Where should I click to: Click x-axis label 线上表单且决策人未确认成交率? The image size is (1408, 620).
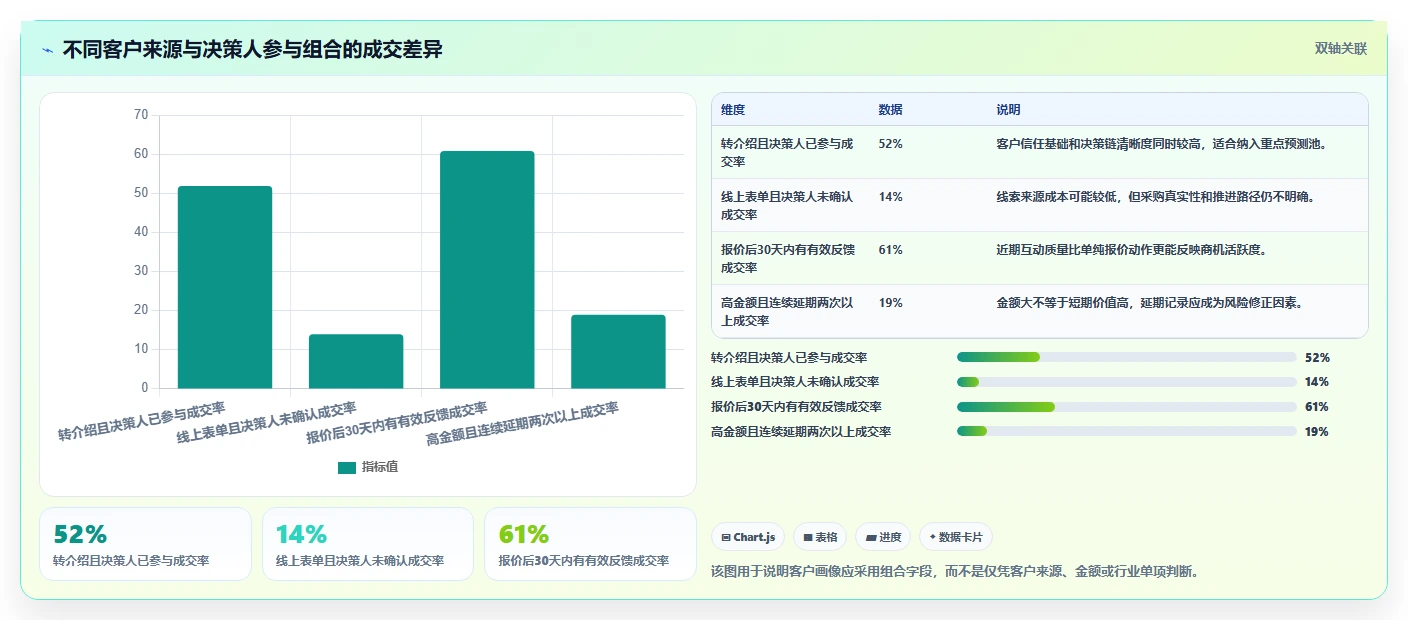[266, 423]
